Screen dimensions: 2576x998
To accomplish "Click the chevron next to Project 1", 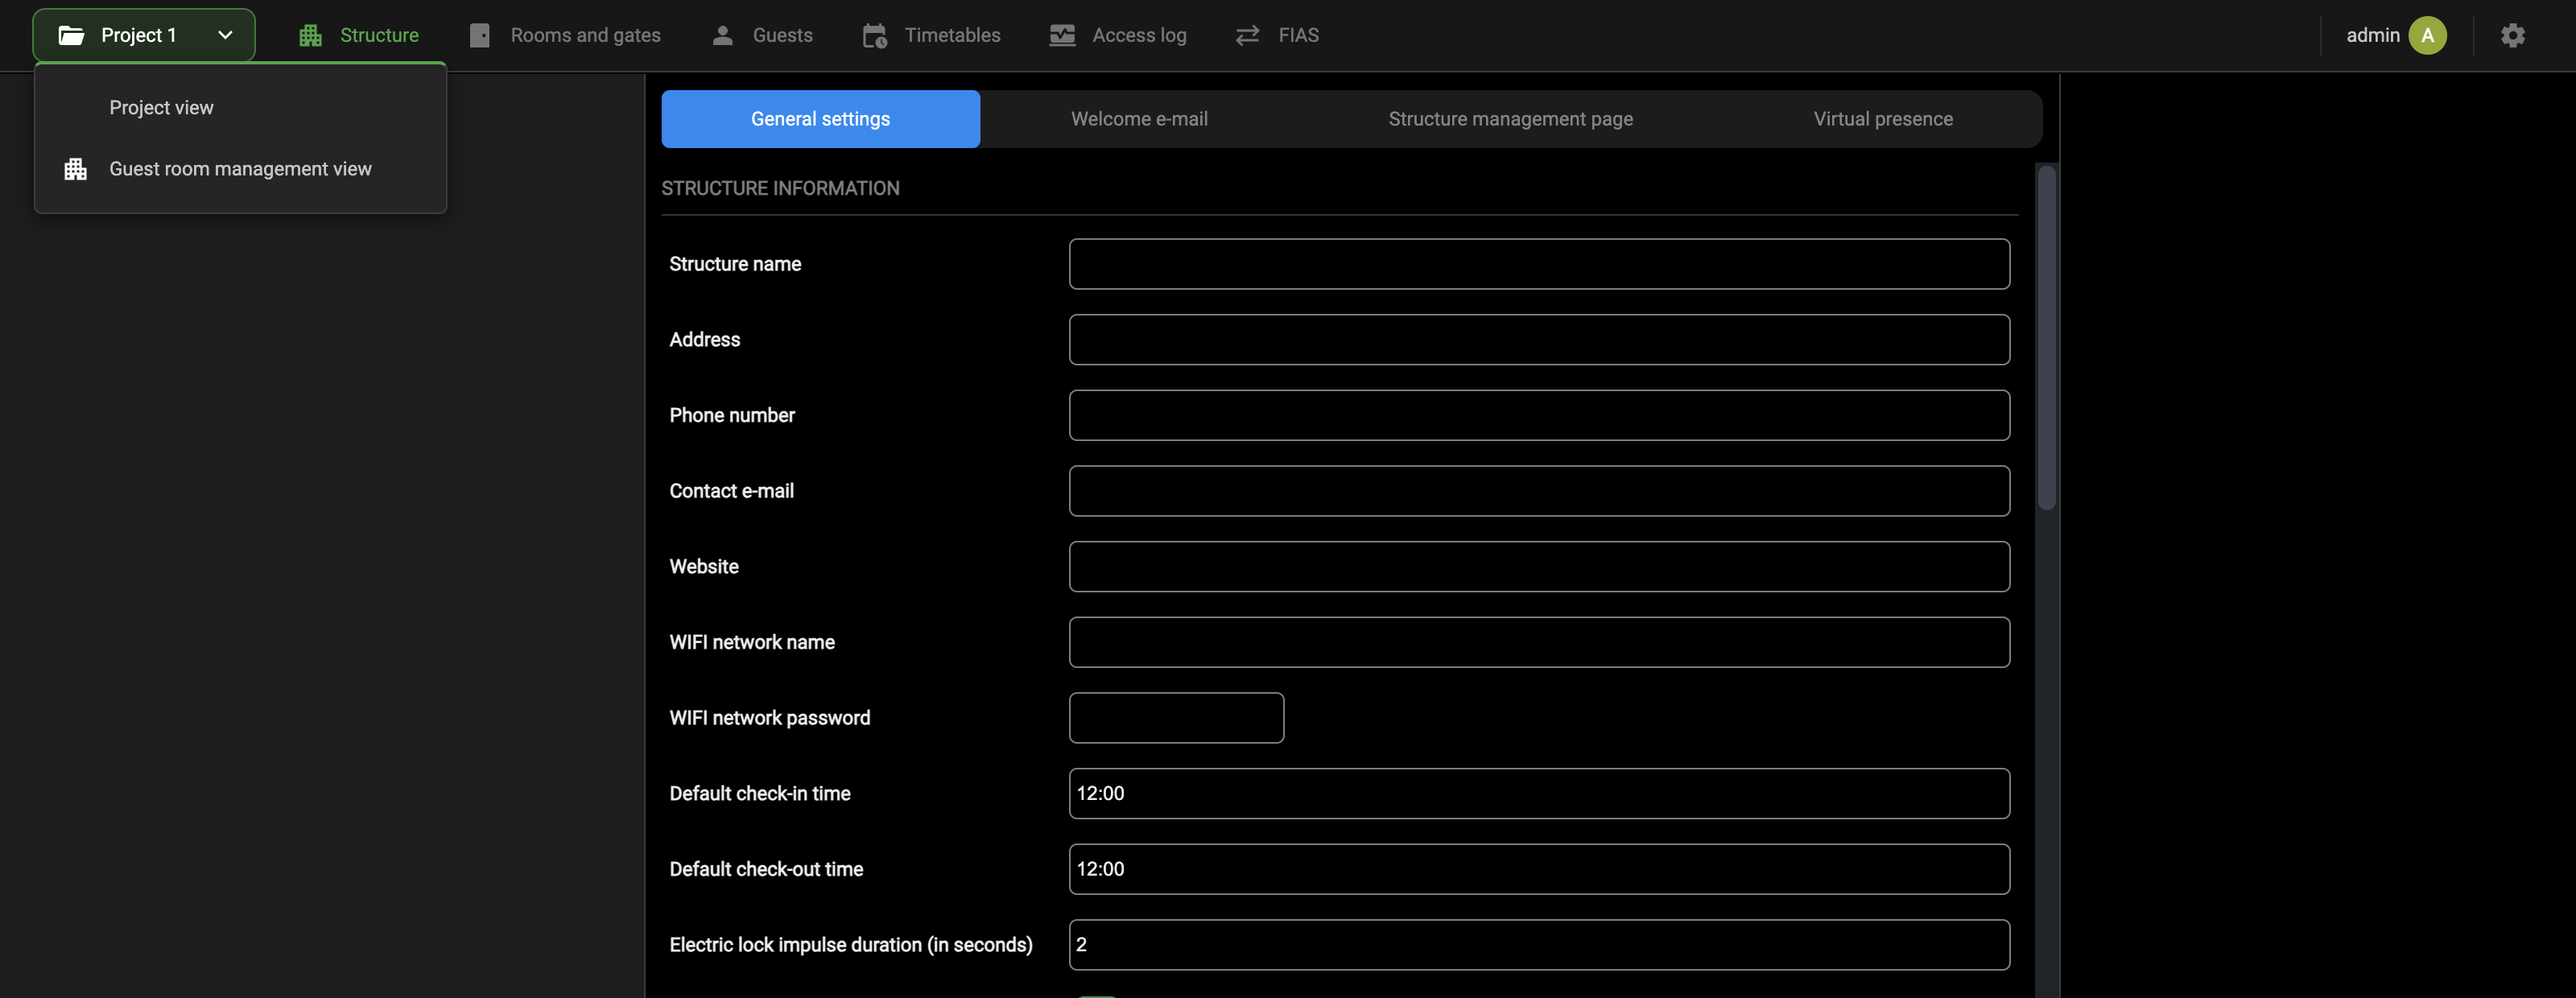I will coord(225,35).
